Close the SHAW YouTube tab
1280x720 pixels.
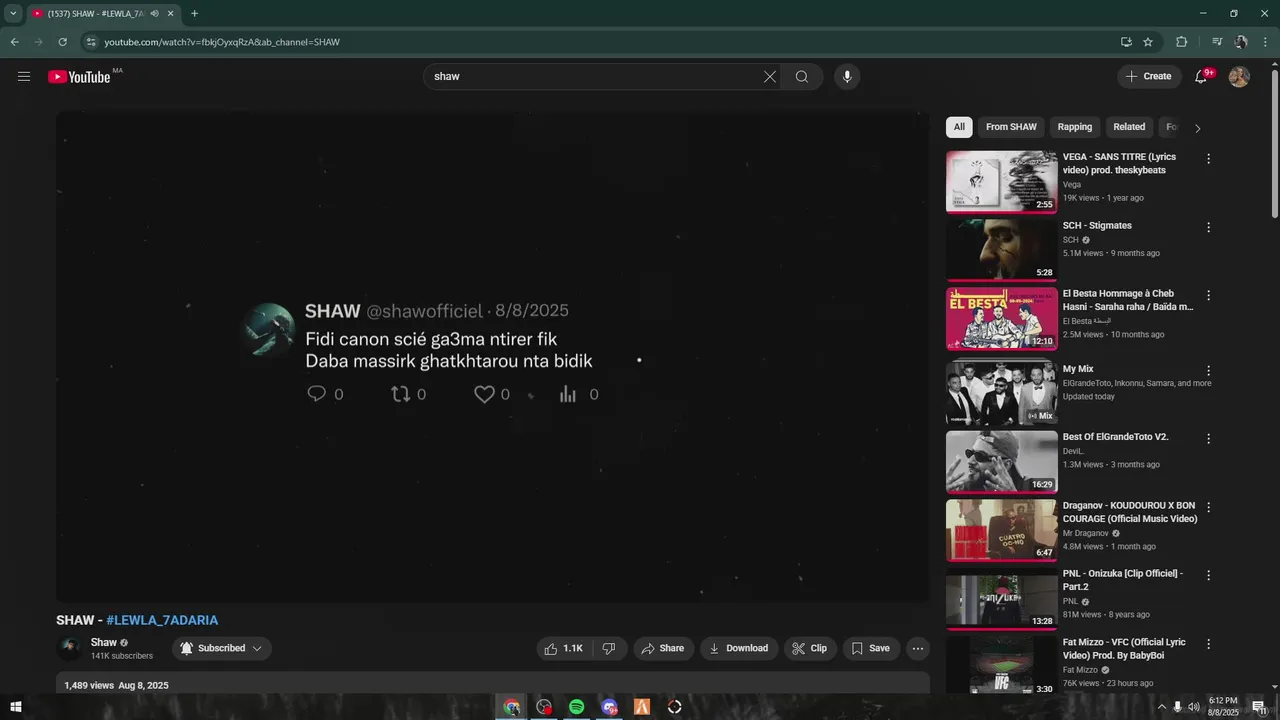(170, 14)
